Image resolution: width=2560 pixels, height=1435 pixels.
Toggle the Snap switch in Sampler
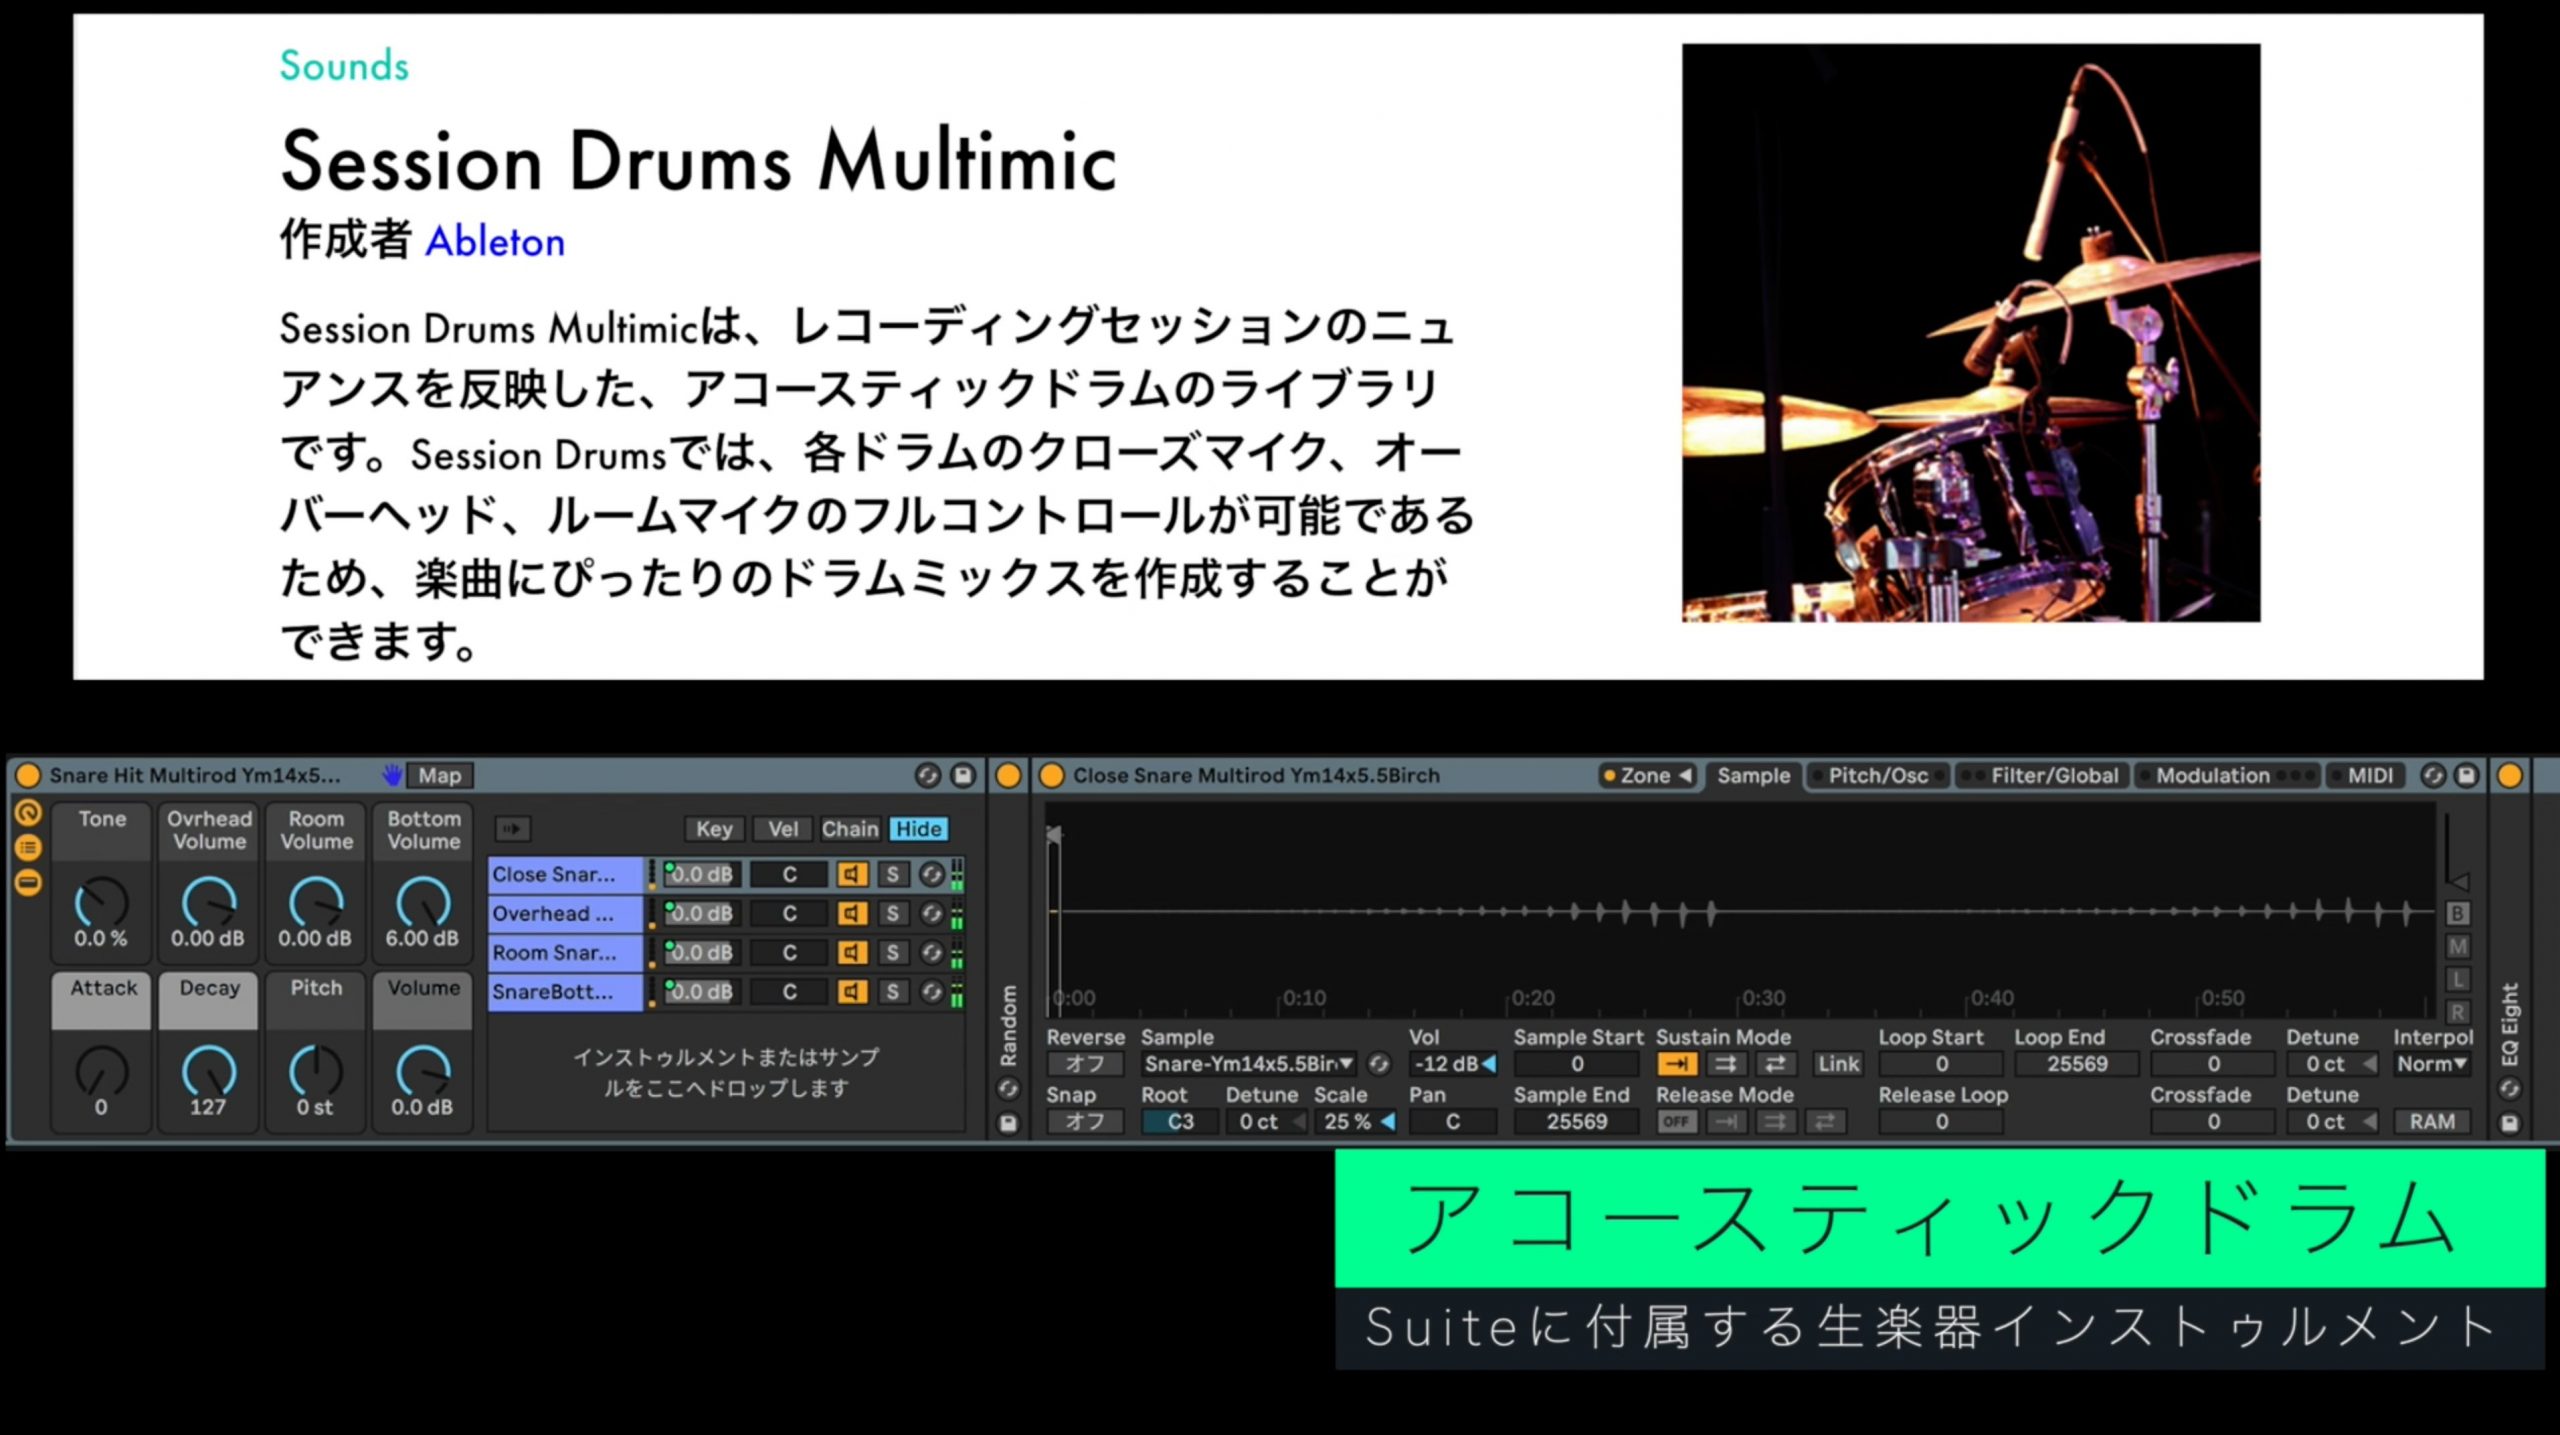[x=1085, y=1122]
